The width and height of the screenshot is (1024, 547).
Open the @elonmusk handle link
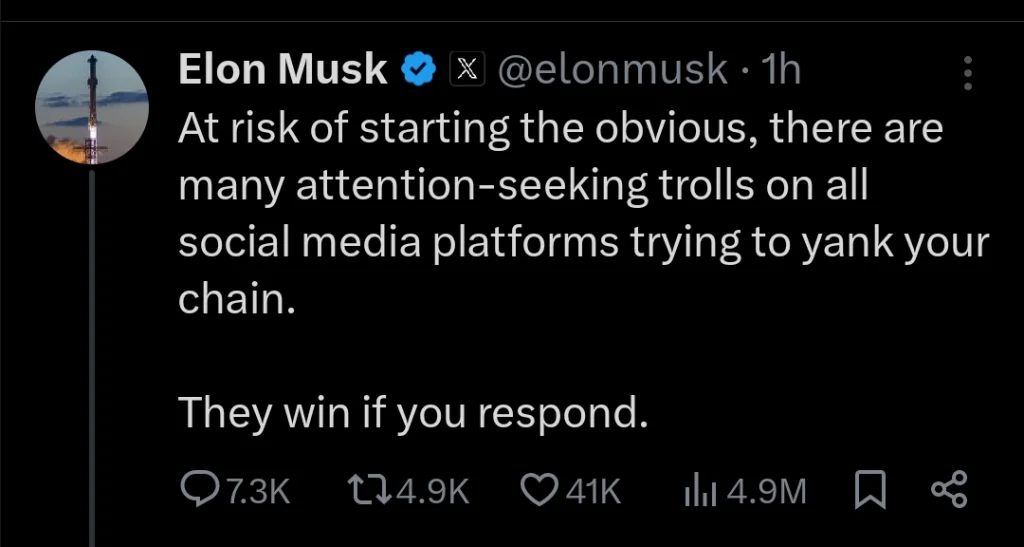(613, 70)
